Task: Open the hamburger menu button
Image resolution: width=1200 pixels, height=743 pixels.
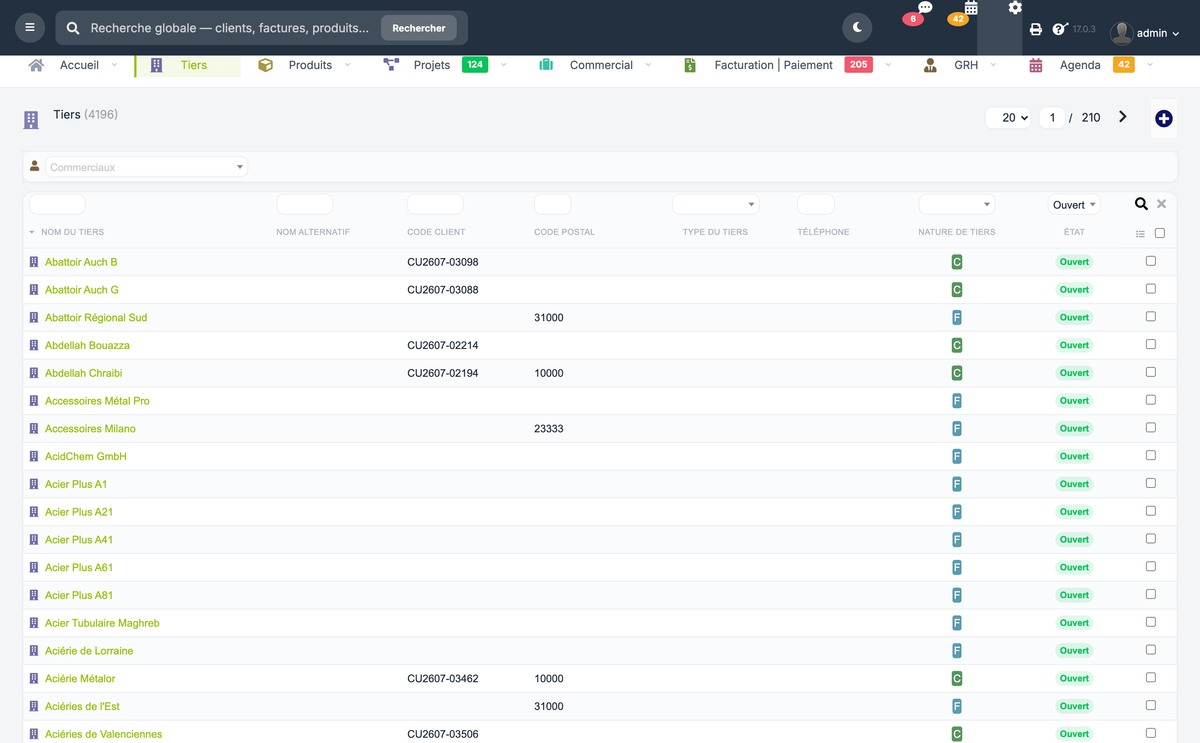Action: [30, 28]
